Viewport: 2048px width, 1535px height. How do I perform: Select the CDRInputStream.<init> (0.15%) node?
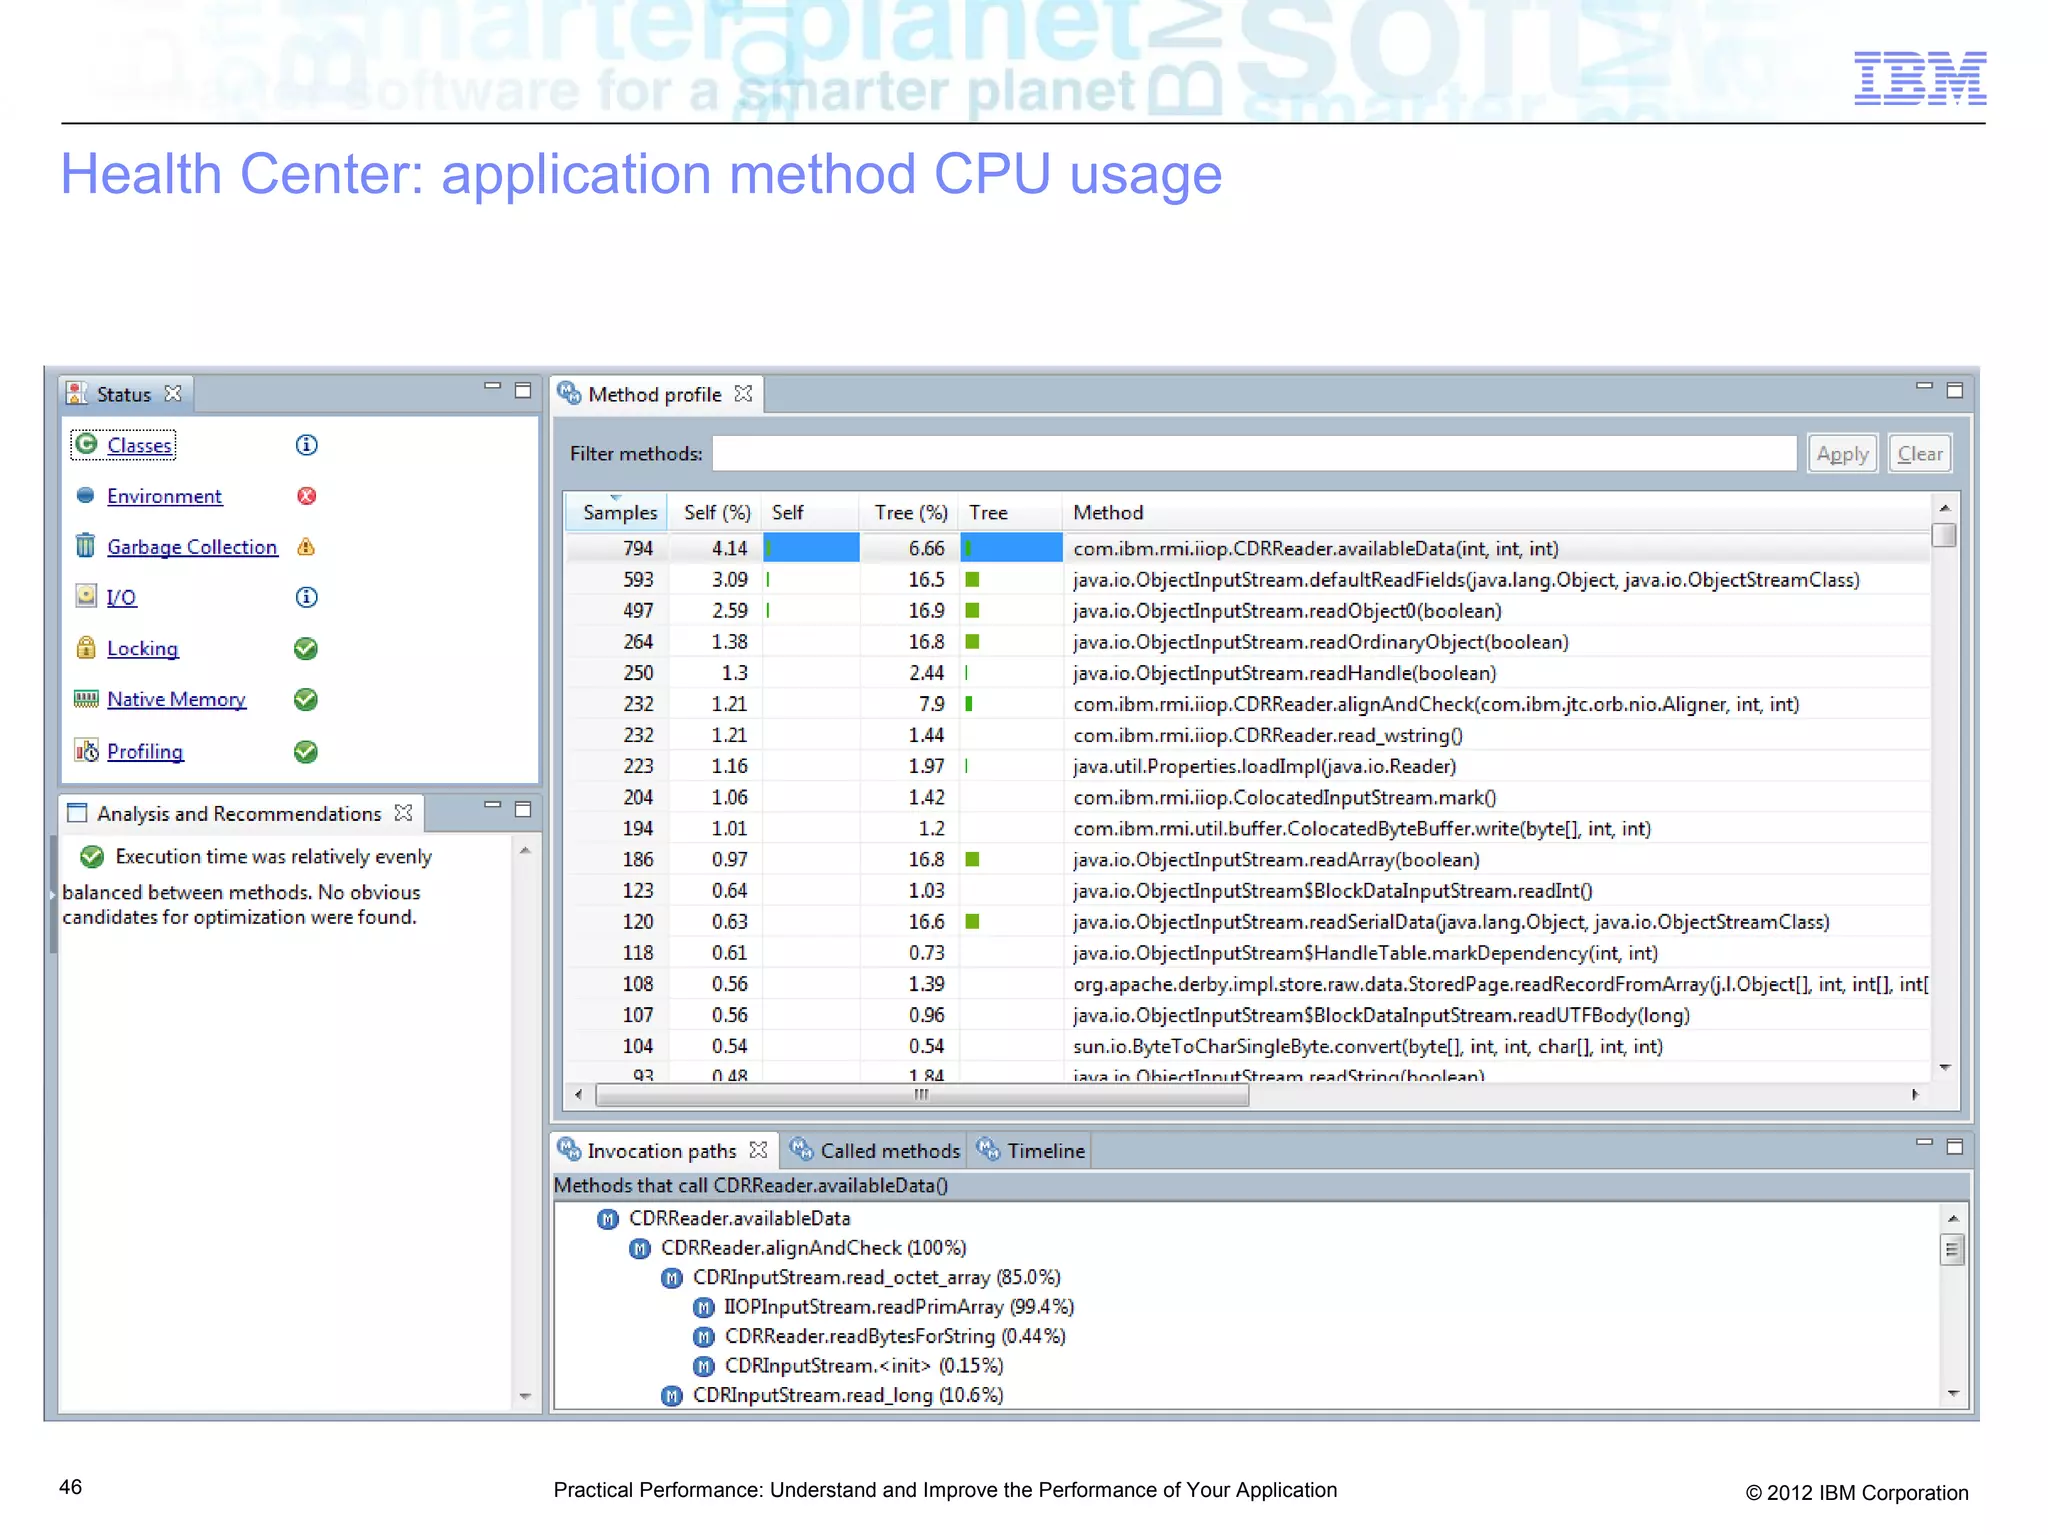864,1365
